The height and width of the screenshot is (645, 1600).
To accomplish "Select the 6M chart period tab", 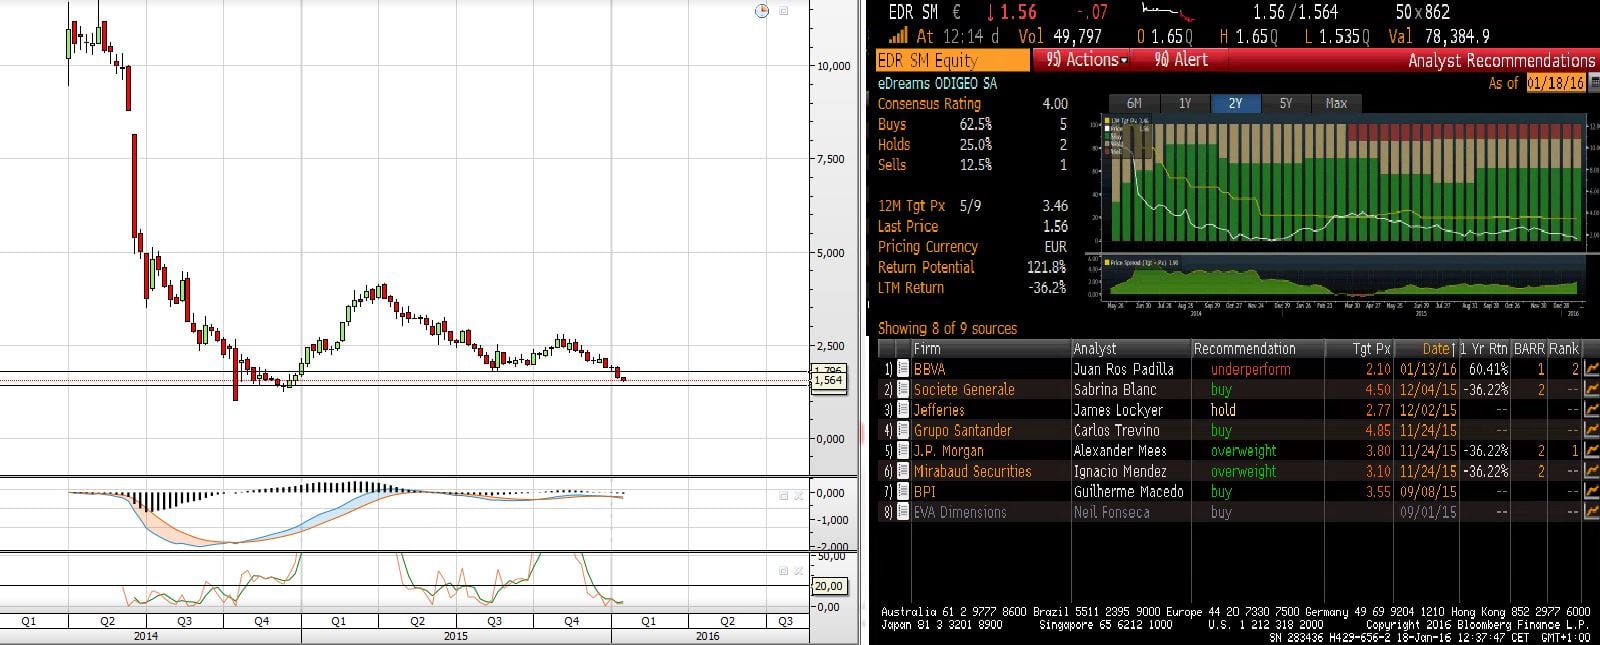I will click(x=1134, y=103).
